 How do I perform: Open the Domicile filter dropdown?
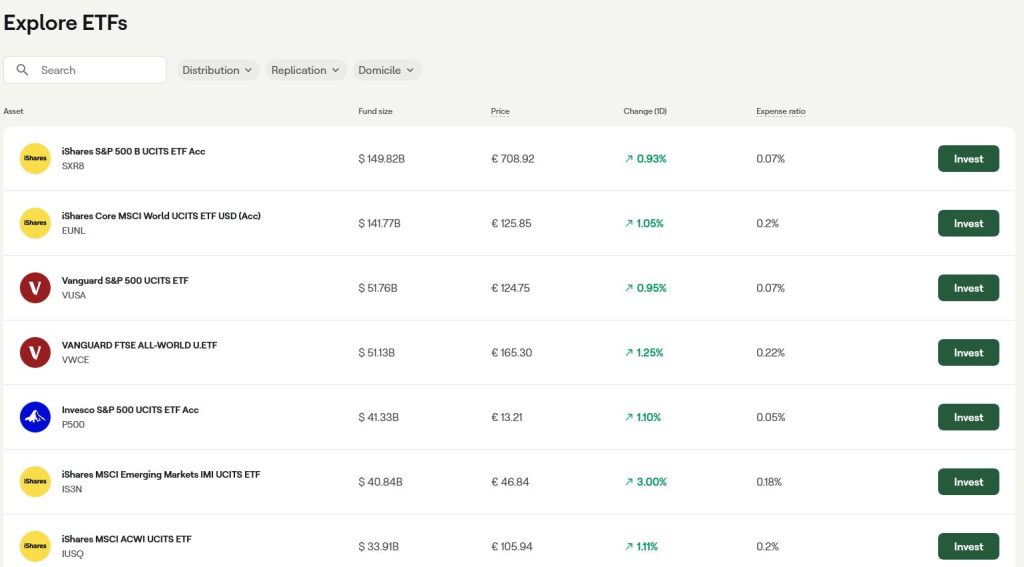[x=387, y=70]
